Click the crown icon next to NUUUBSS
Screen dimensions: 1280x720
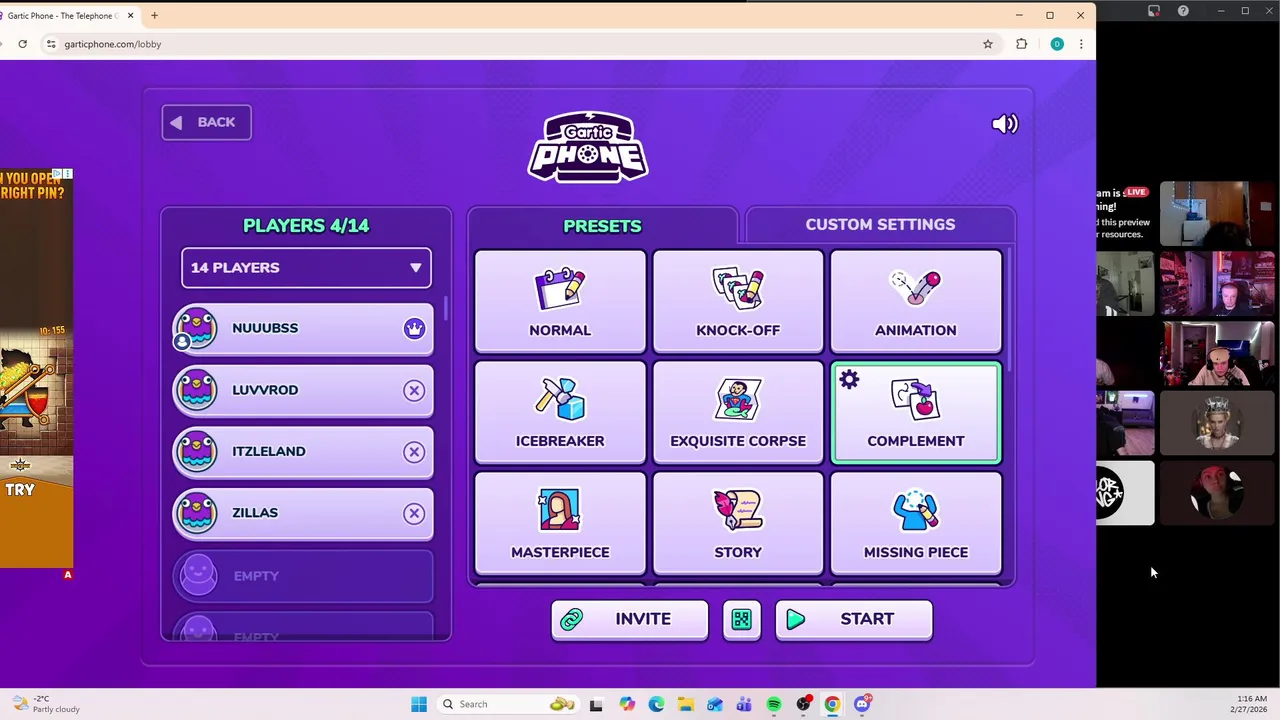pyautogui.click(x=414, y=329)
